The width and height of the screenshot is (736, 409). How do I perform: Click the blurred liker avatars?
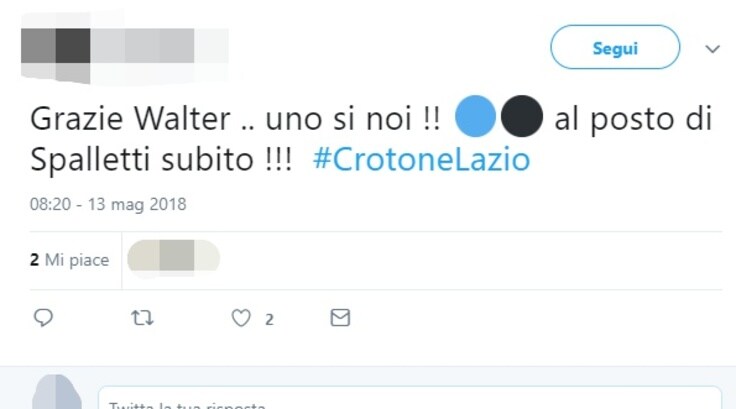click(x=173, y=257)
